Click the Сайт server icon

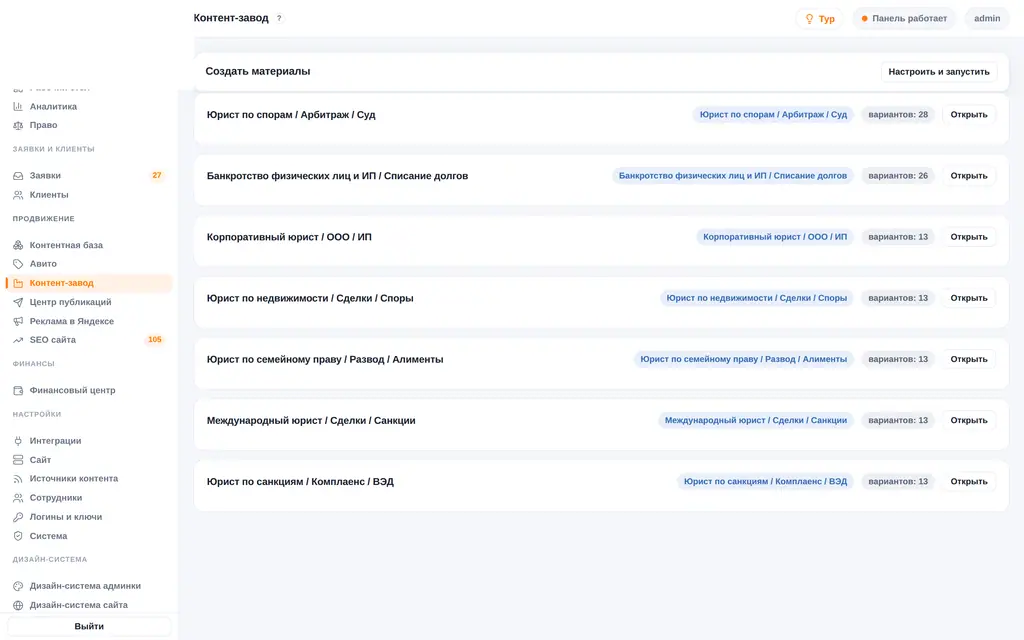click(18, 460)
